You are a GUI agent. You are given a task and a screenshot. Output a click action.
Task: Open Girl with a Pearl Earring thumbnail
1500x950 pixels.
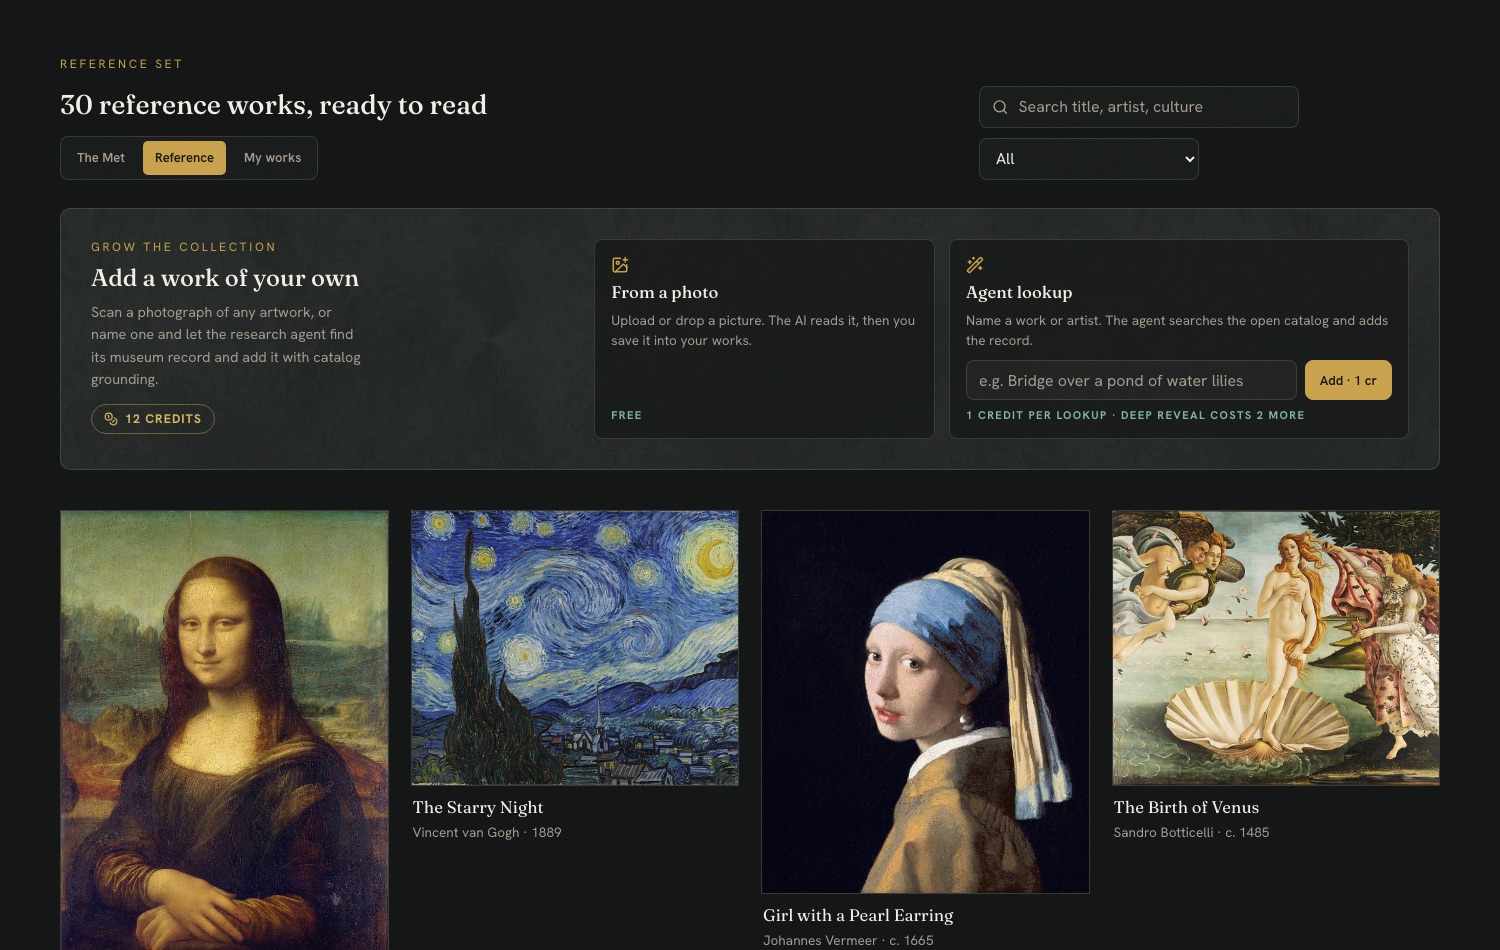tap(925, 702)
